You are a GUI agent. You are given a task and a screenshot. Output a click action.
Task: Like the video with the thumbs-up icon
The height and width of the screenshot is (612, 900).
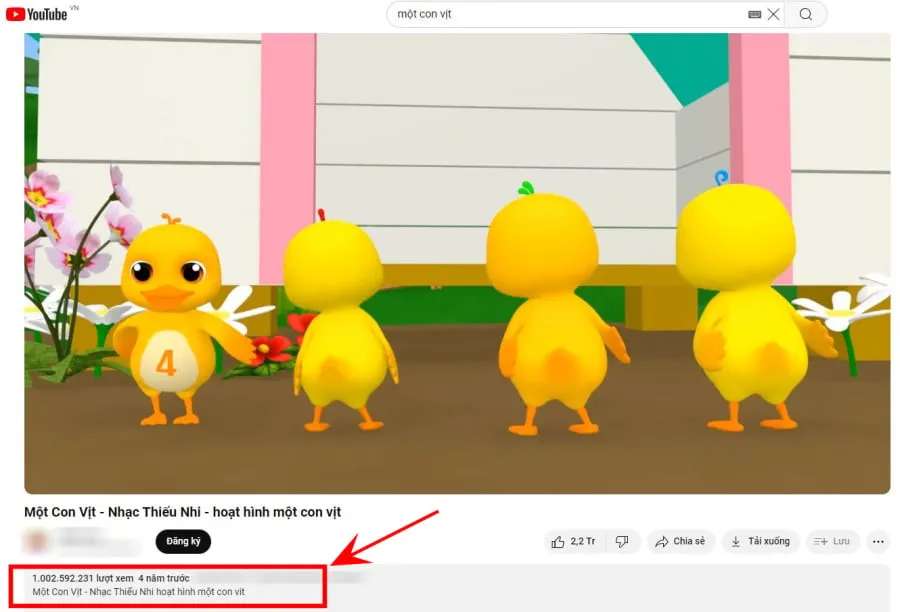click(573, 541)
